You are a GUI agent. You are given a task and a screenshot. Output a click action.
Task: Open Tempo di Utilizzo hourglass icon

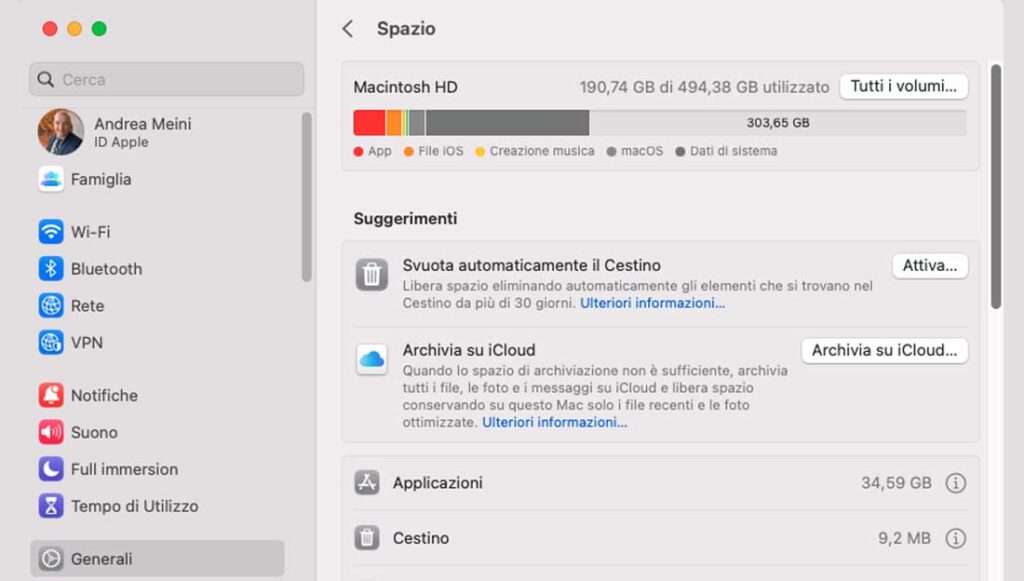click(51, 506)
